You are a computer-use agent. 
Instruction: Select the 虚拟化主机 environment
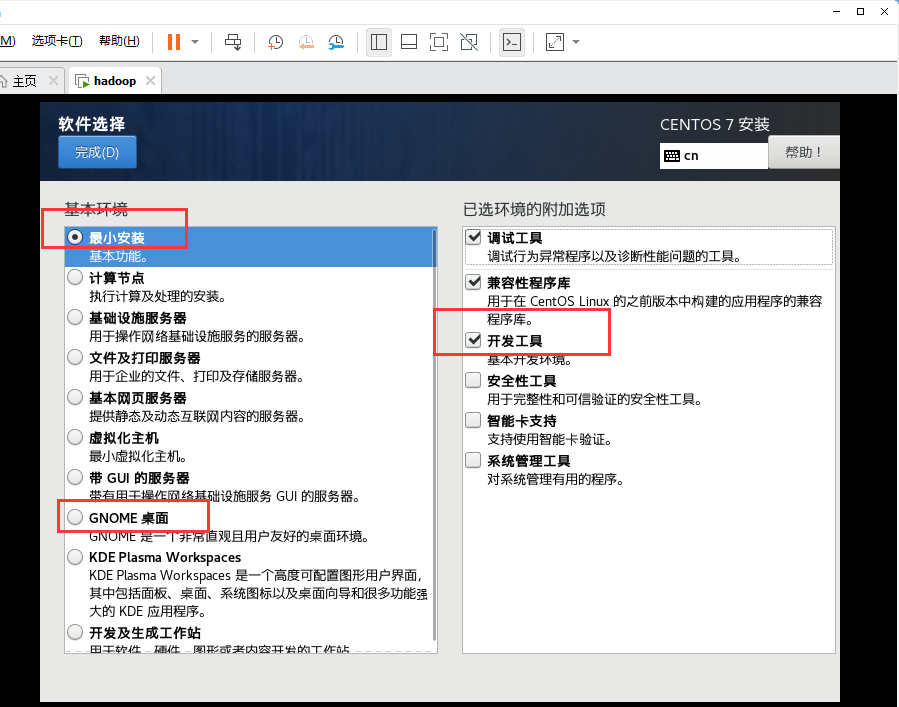point(75,437)
